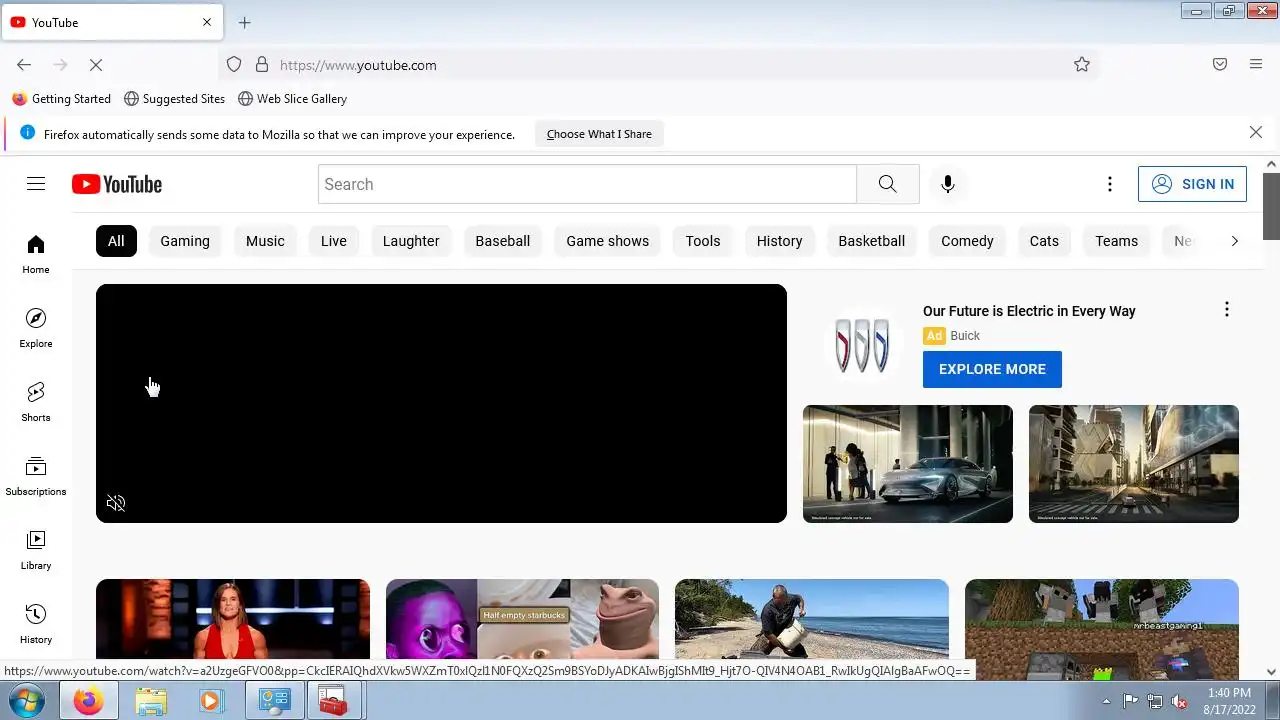Dismiss the Firefox data notification bar
Viewport: 1280px width, 720px height.
[x=1256, y=132]
